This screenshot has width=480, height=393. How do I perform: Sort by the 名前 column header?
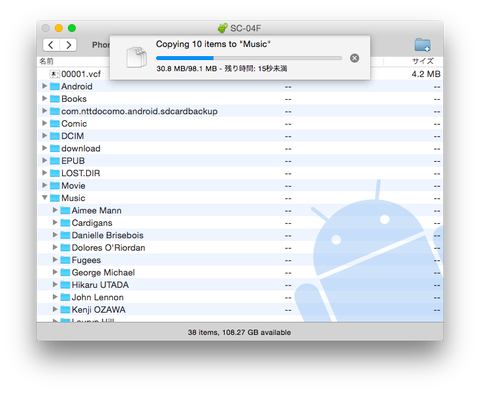point(46,61)
